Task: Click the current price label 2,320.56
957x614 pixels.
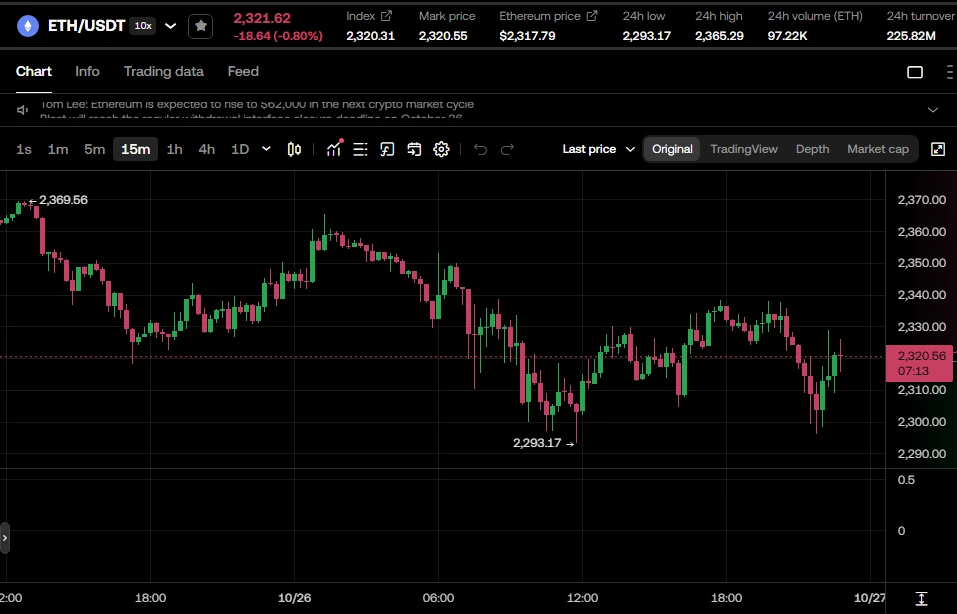Action: 919,364
